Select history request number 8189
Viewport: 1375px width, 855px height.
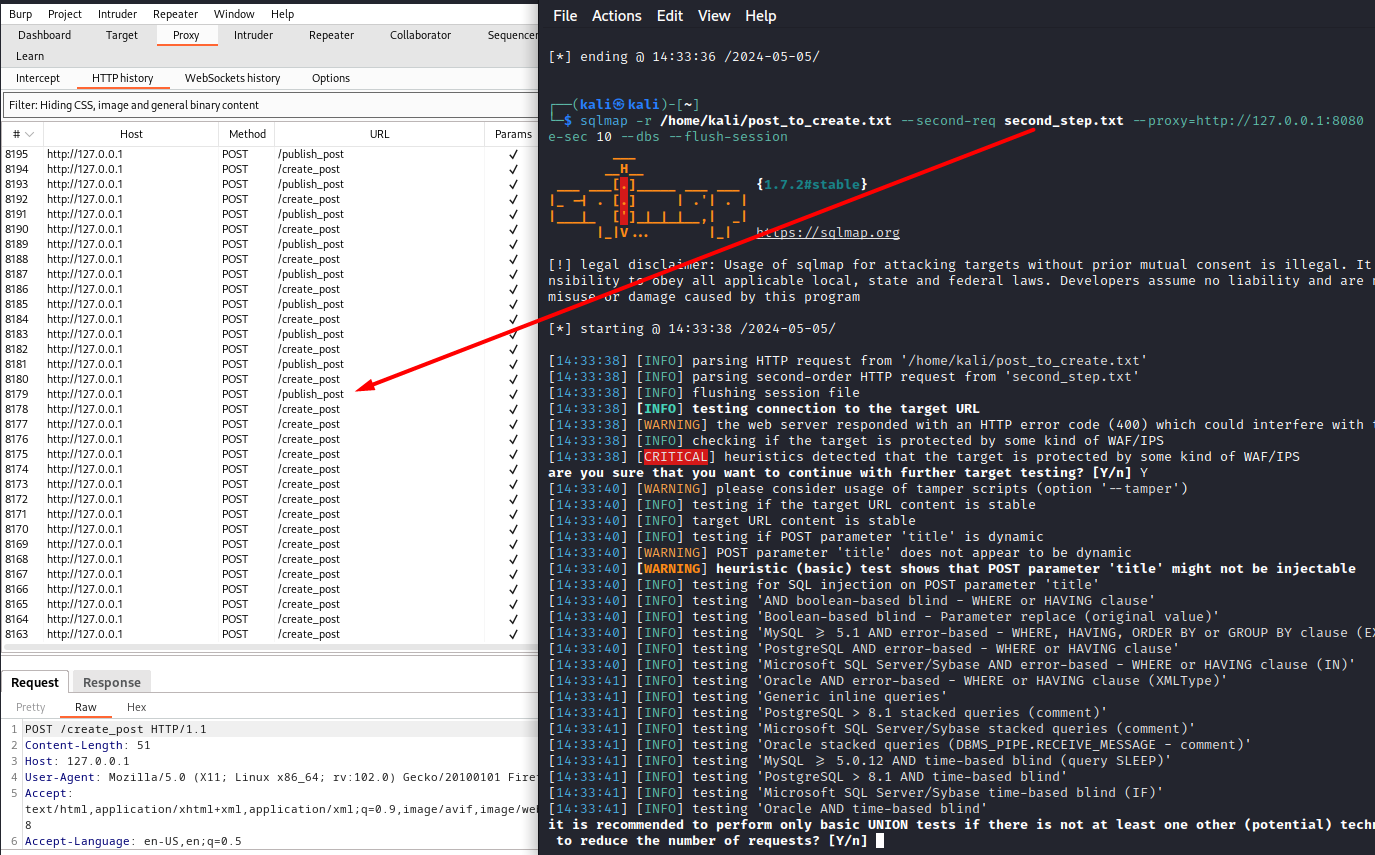pos(270,244)
